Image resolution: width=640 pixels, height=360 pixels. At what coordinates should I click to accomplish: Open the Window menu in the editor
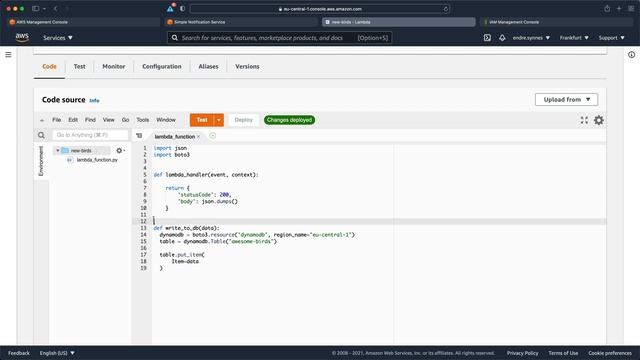[166, 120]
